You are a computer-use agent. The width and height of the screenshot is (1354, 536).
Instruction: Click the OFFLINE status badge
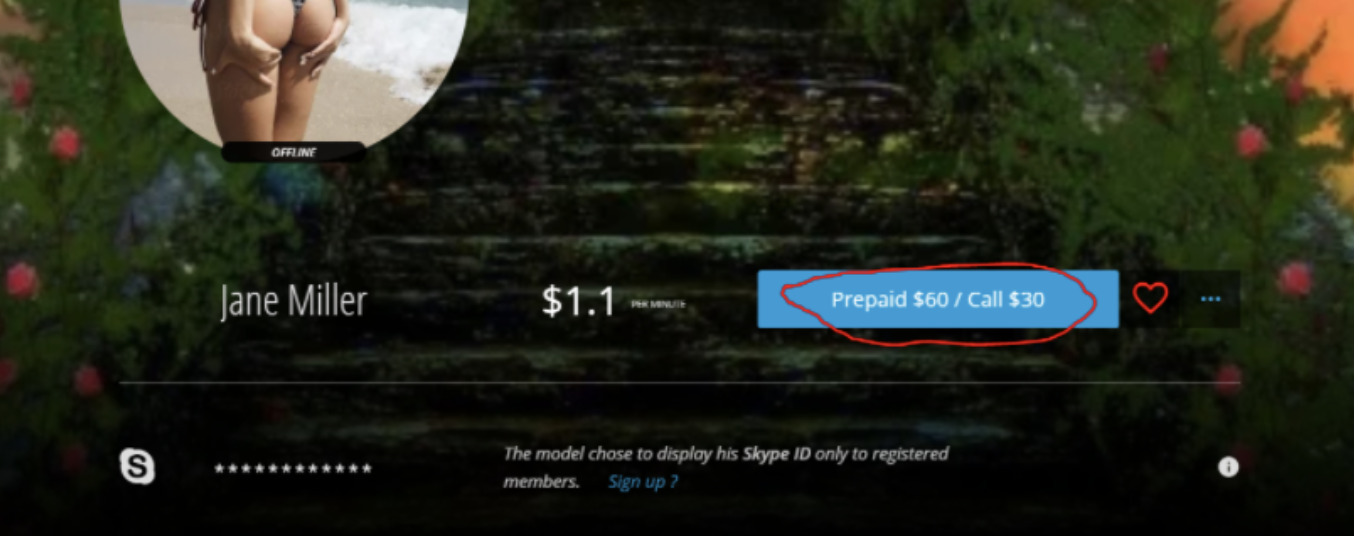[x=293, y=152]
